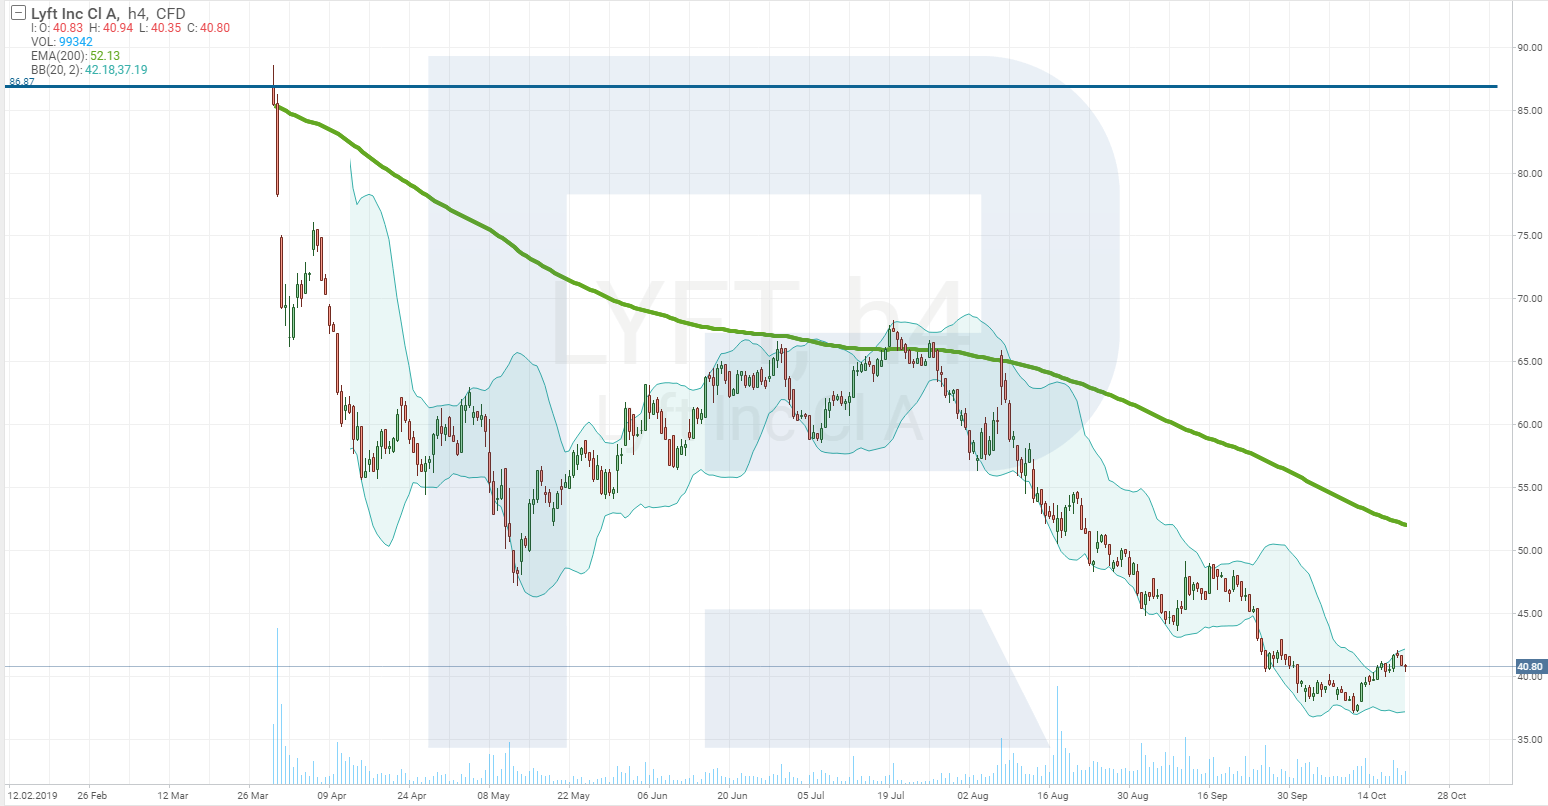Image resolution: width=1548 pixels, height=806 pixels.
Task: Click the 55.00 price axis label
Action: (1530, 488)
